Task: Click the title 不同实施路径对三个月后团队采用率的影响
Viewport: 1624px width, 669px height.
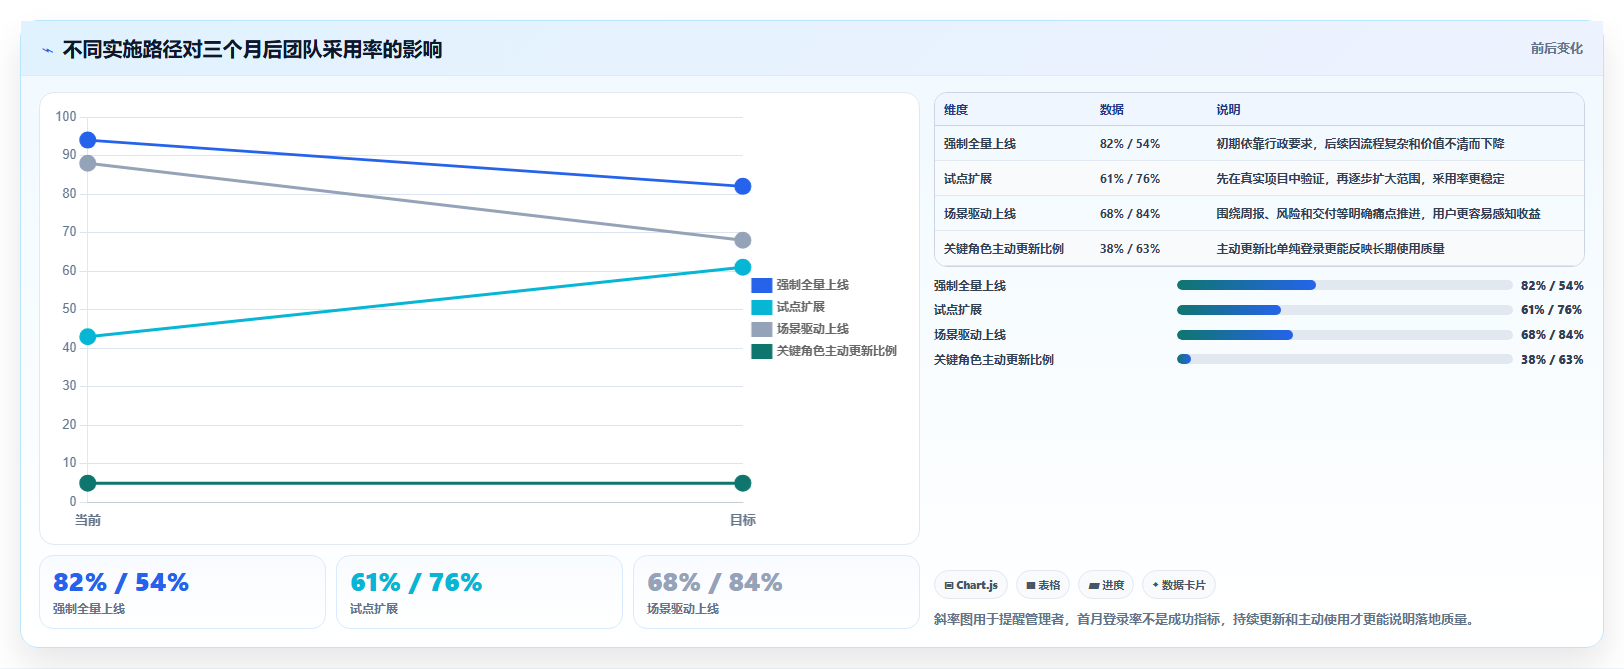Action: 252,49
